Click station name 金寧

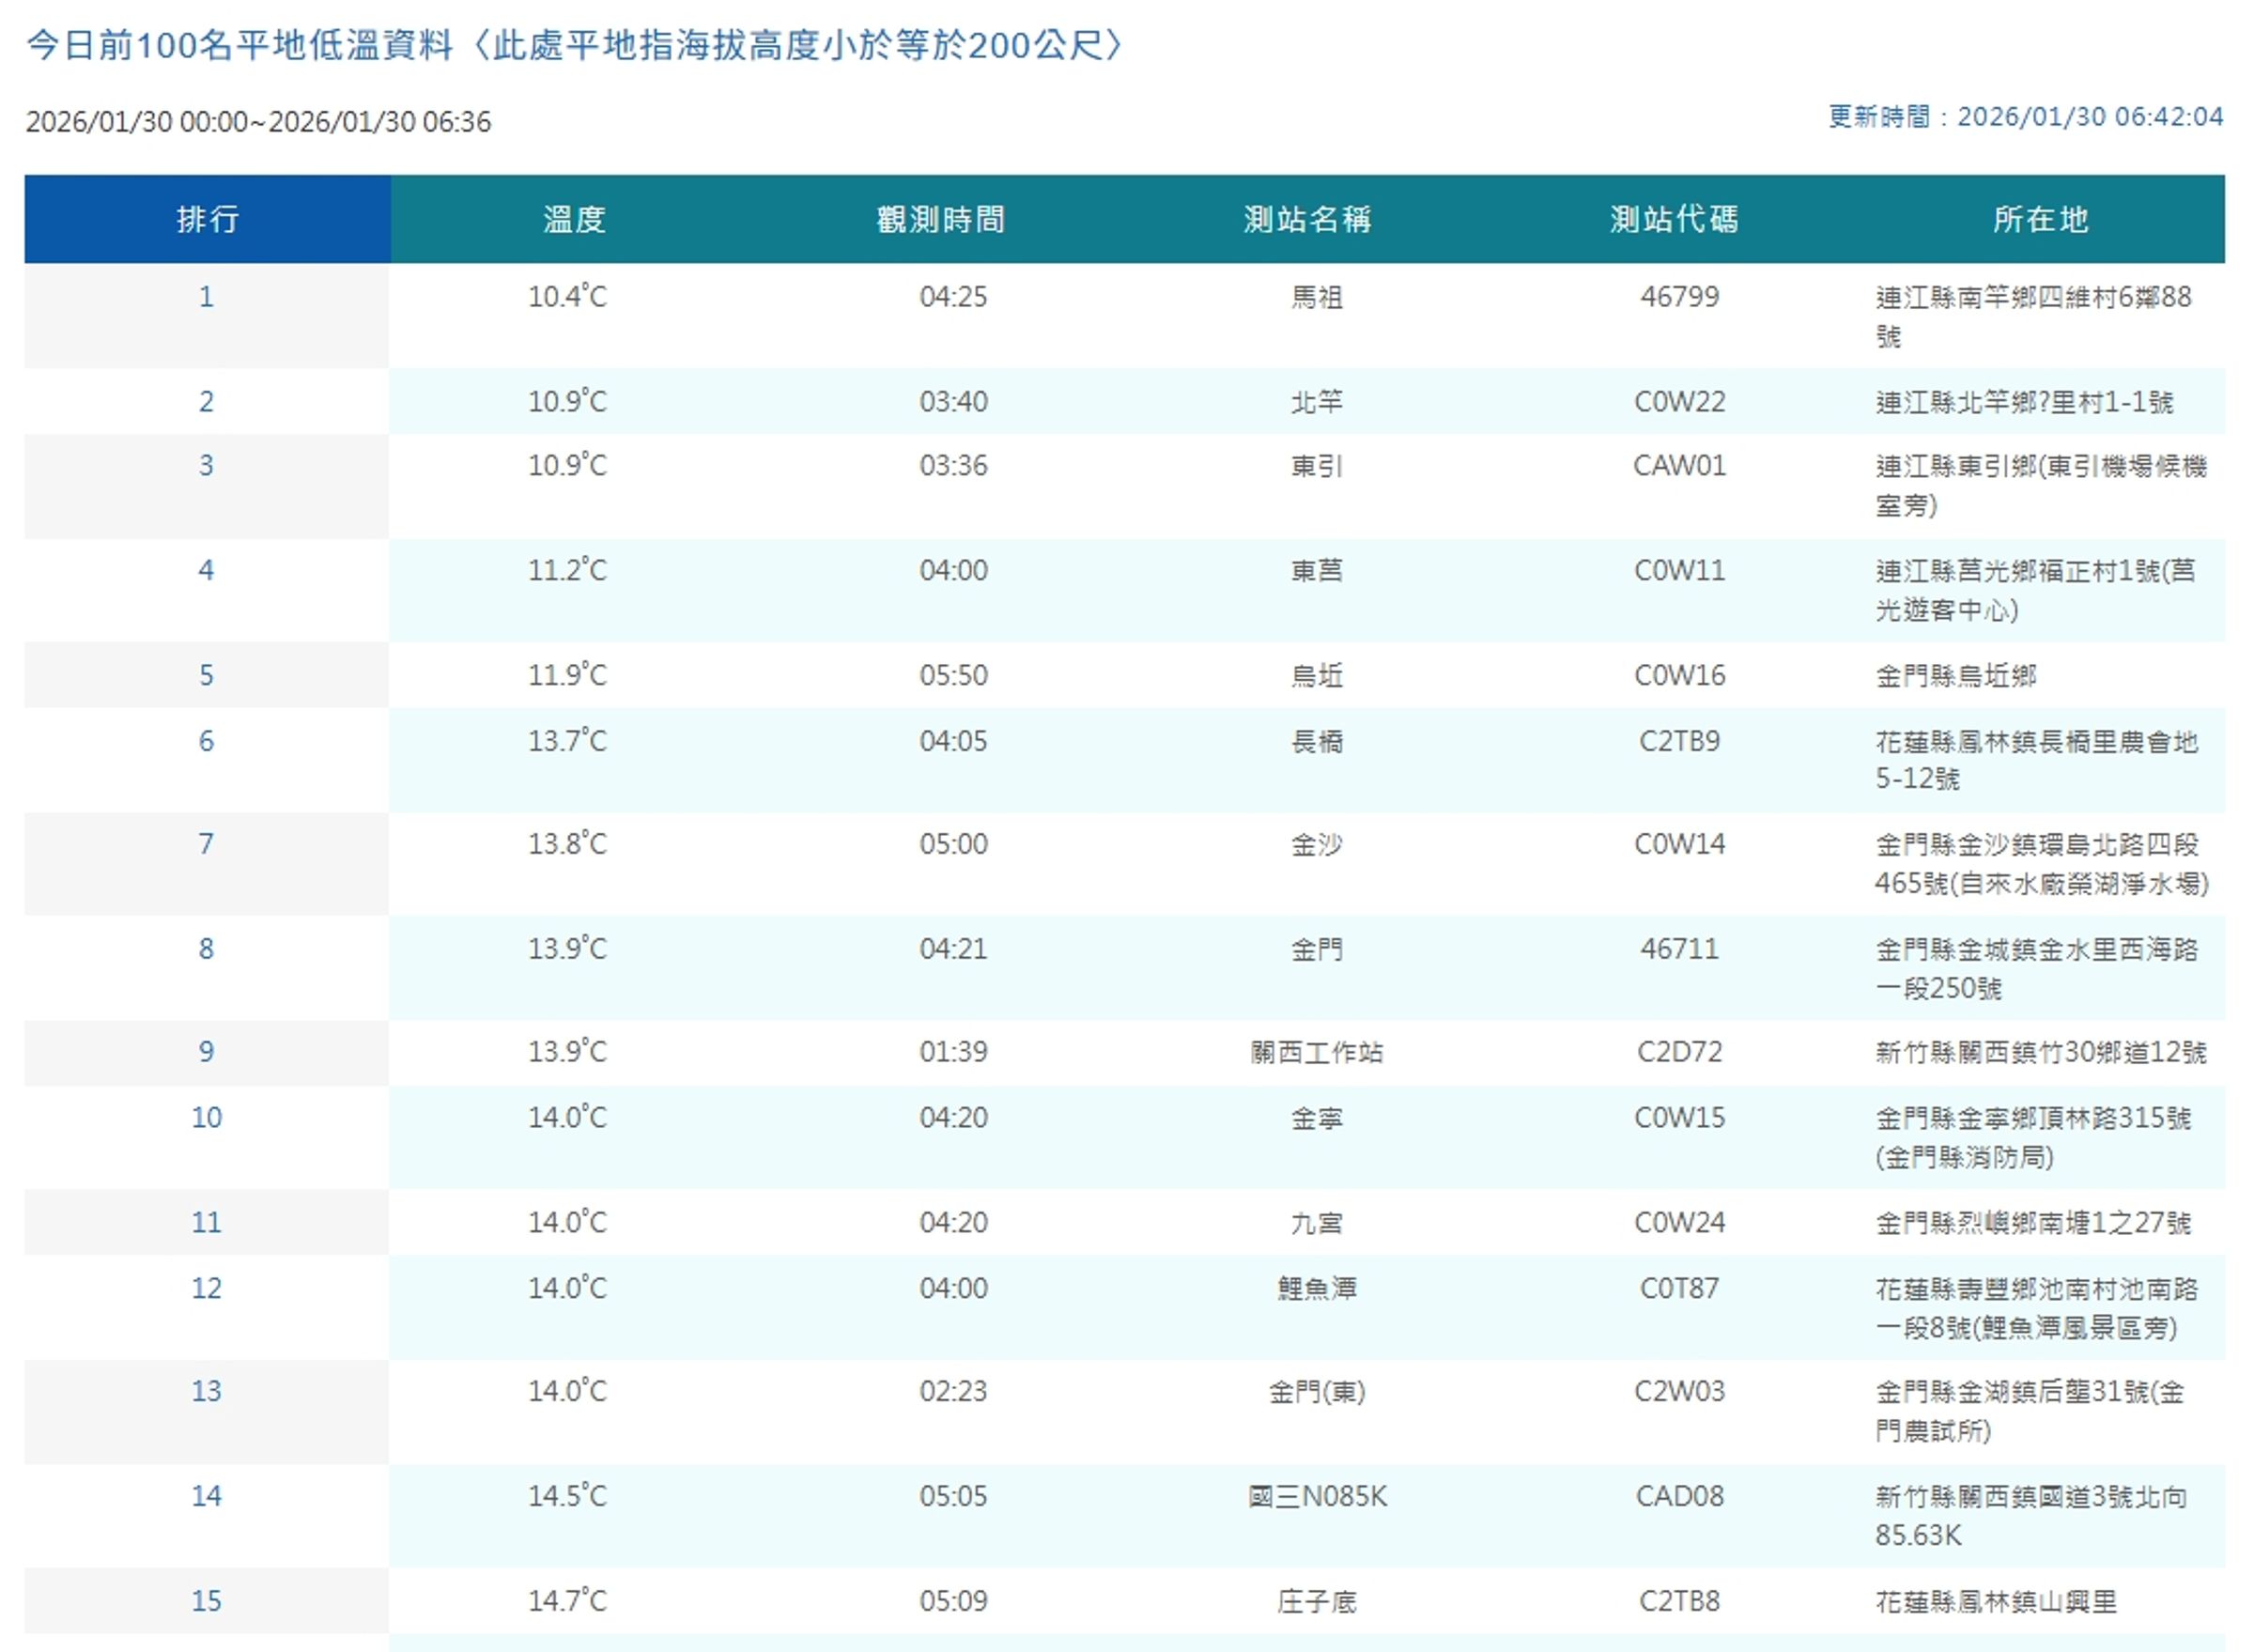pyautogui.click(x=1316, y=1118)
